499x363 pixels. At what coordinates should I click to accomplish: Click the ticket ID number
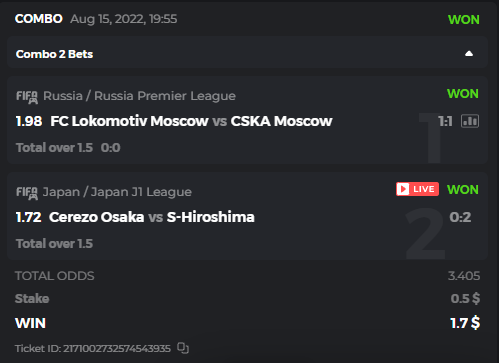click(117, 348)
